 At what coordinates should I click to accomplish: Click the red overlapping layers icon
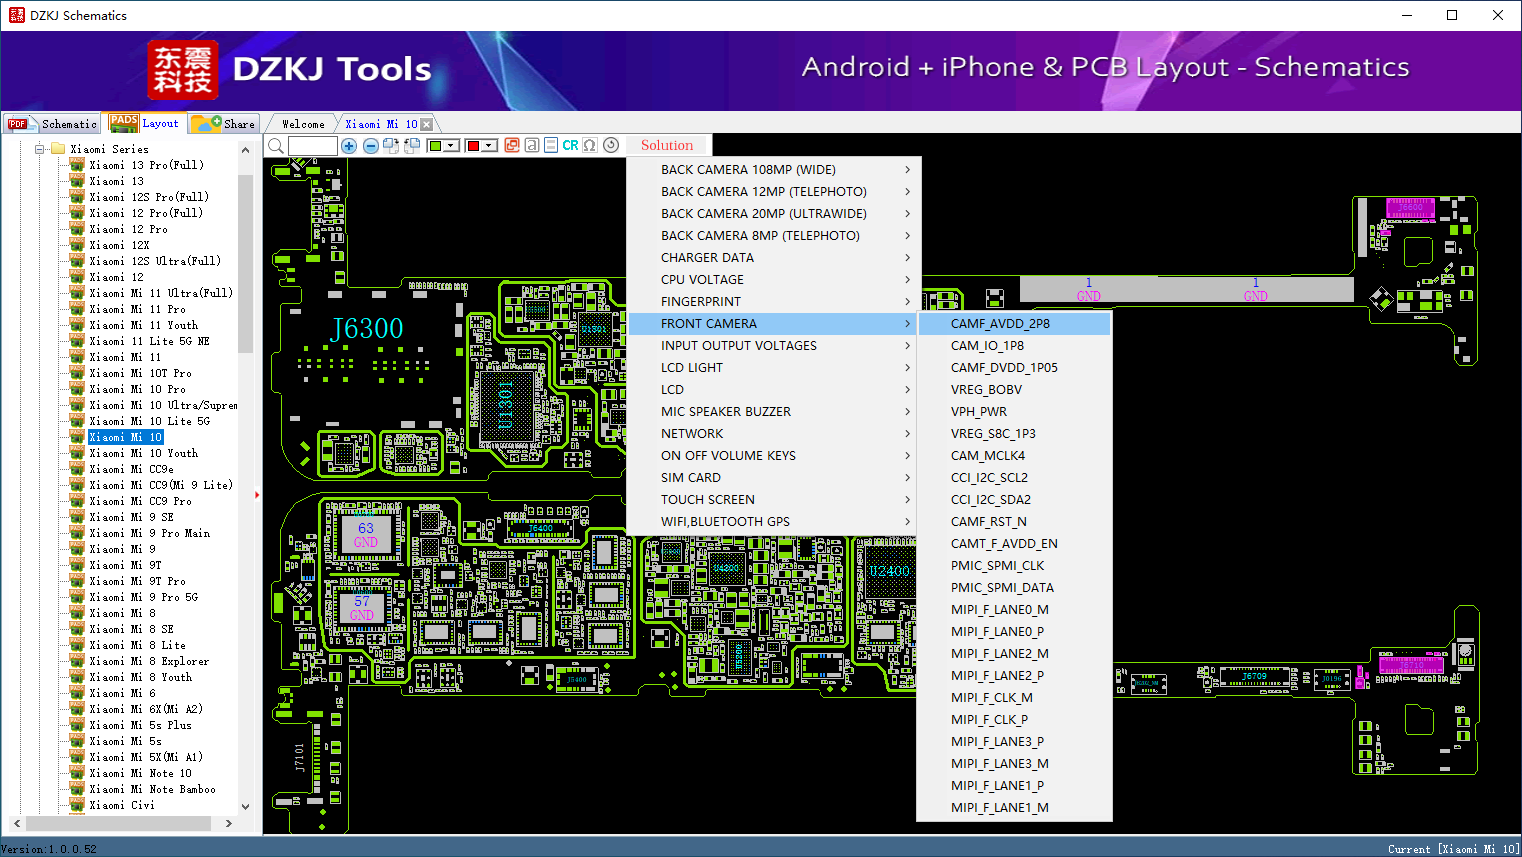[x=512, y=146]
